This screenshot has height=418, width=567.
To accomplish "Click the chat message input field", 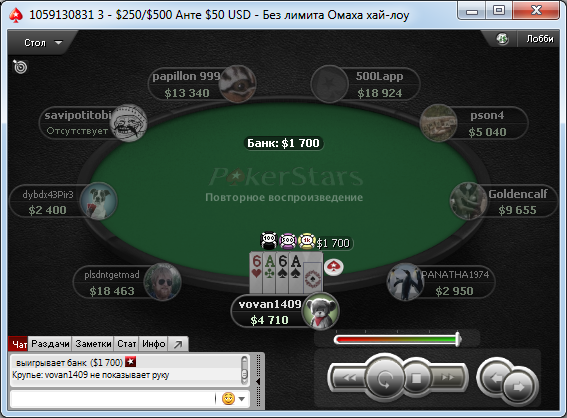I will coord(114,399).
